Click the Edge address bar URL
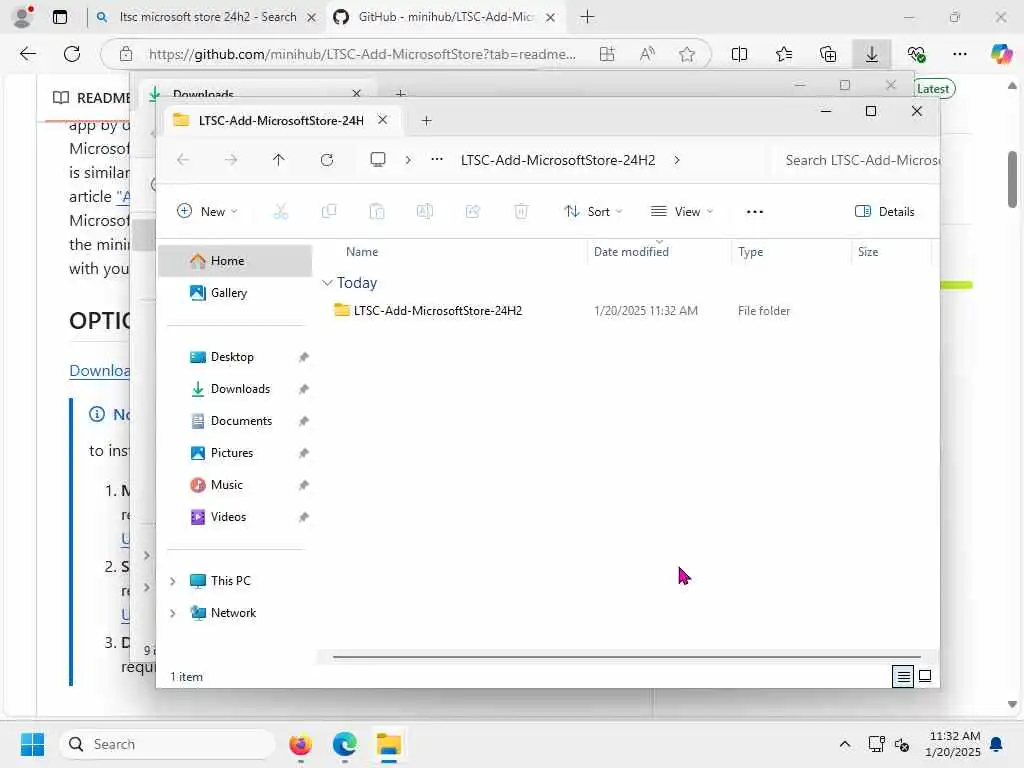Viewport: 1024px width, 768px height. tap(362, 54)
